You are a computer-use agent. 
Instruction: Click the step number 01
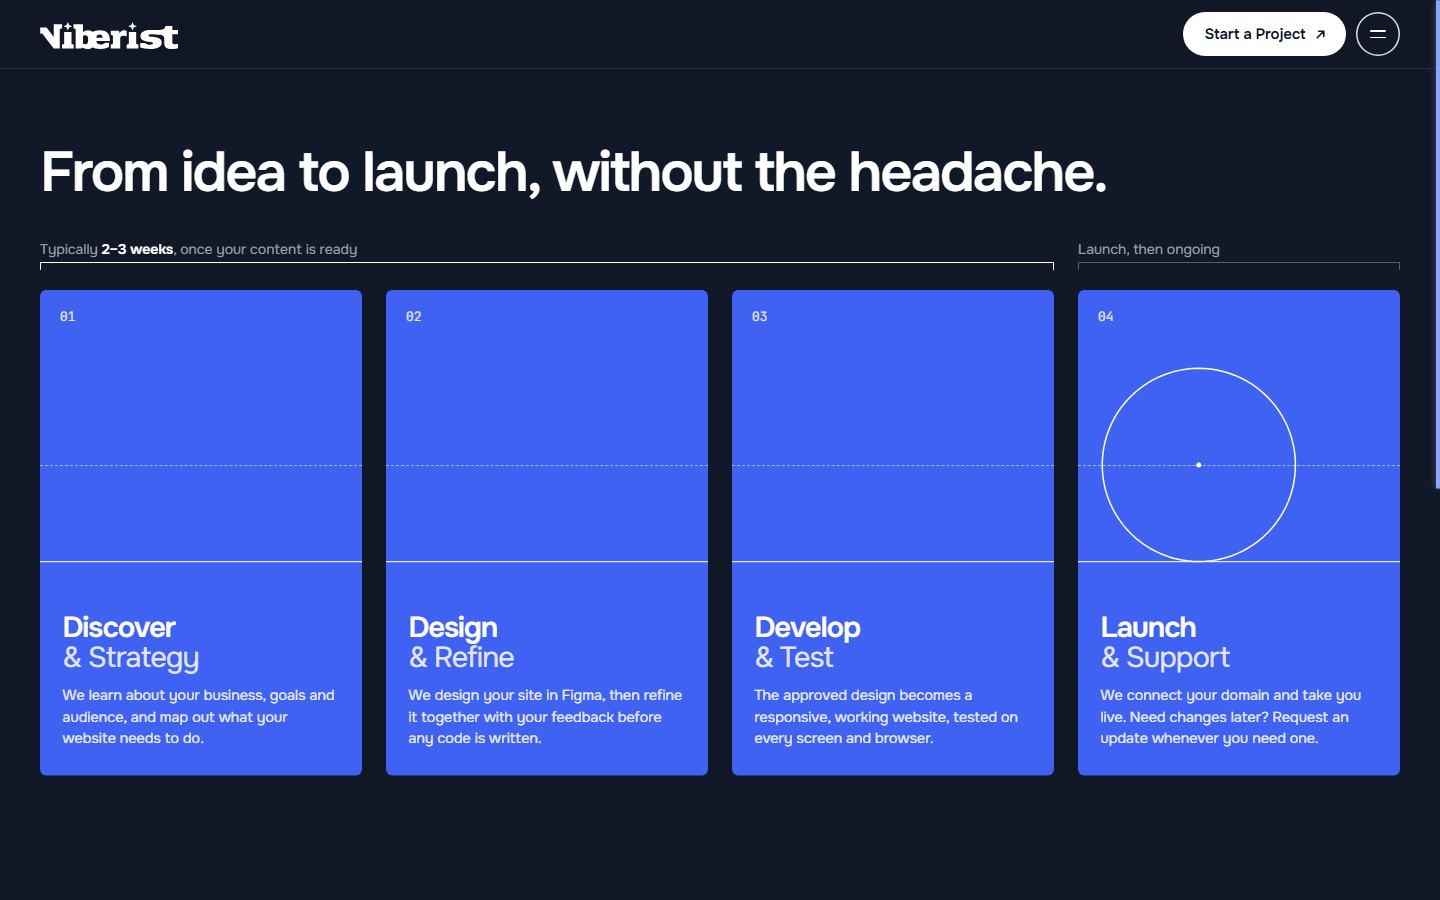click(x=68, y=317)
